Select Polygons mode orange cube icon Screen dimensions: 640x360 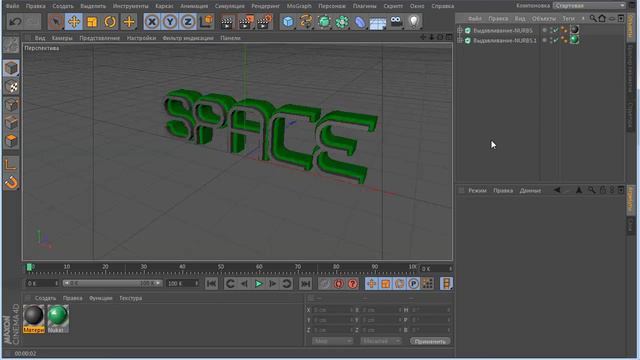tap(11, 141)
